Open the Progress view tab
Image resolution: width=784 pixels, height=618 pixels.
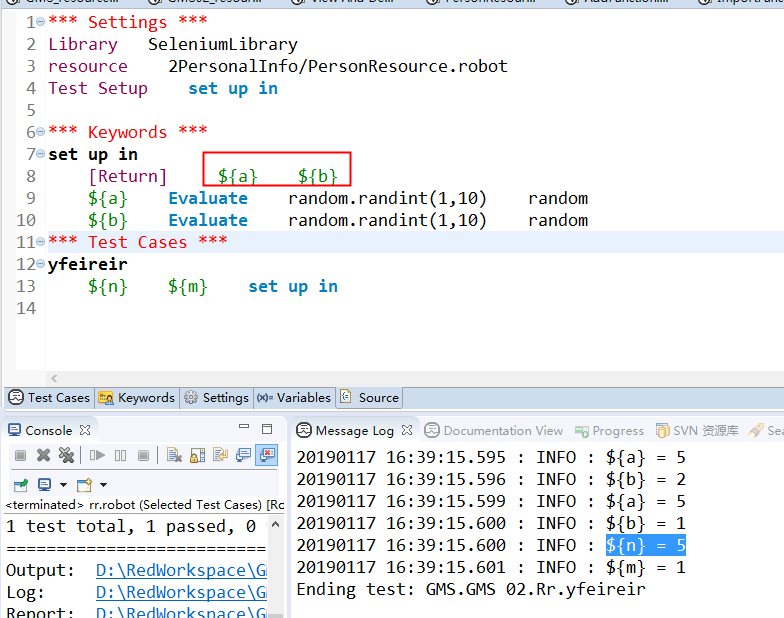click(x=609, y=430)
